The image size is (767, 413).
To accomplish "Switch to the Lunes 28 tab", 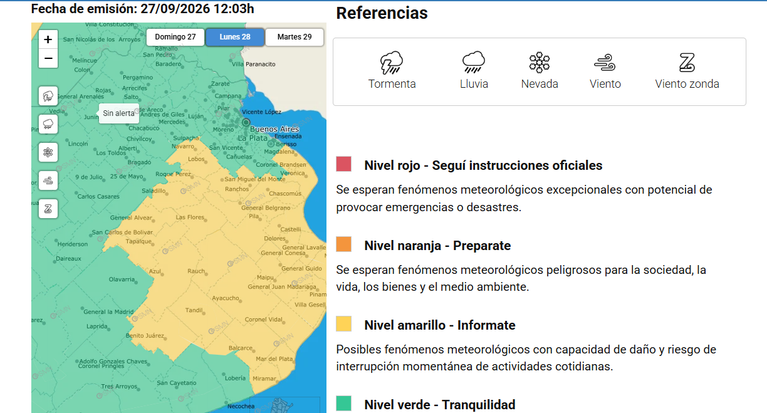I will click(235, 37).
